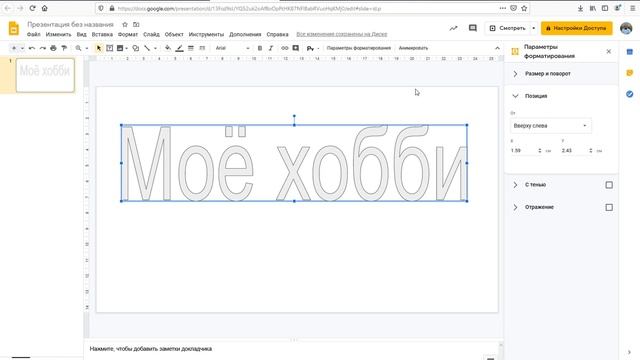Open the Формат menu
640x360 pixels.
tap(128, 34)
